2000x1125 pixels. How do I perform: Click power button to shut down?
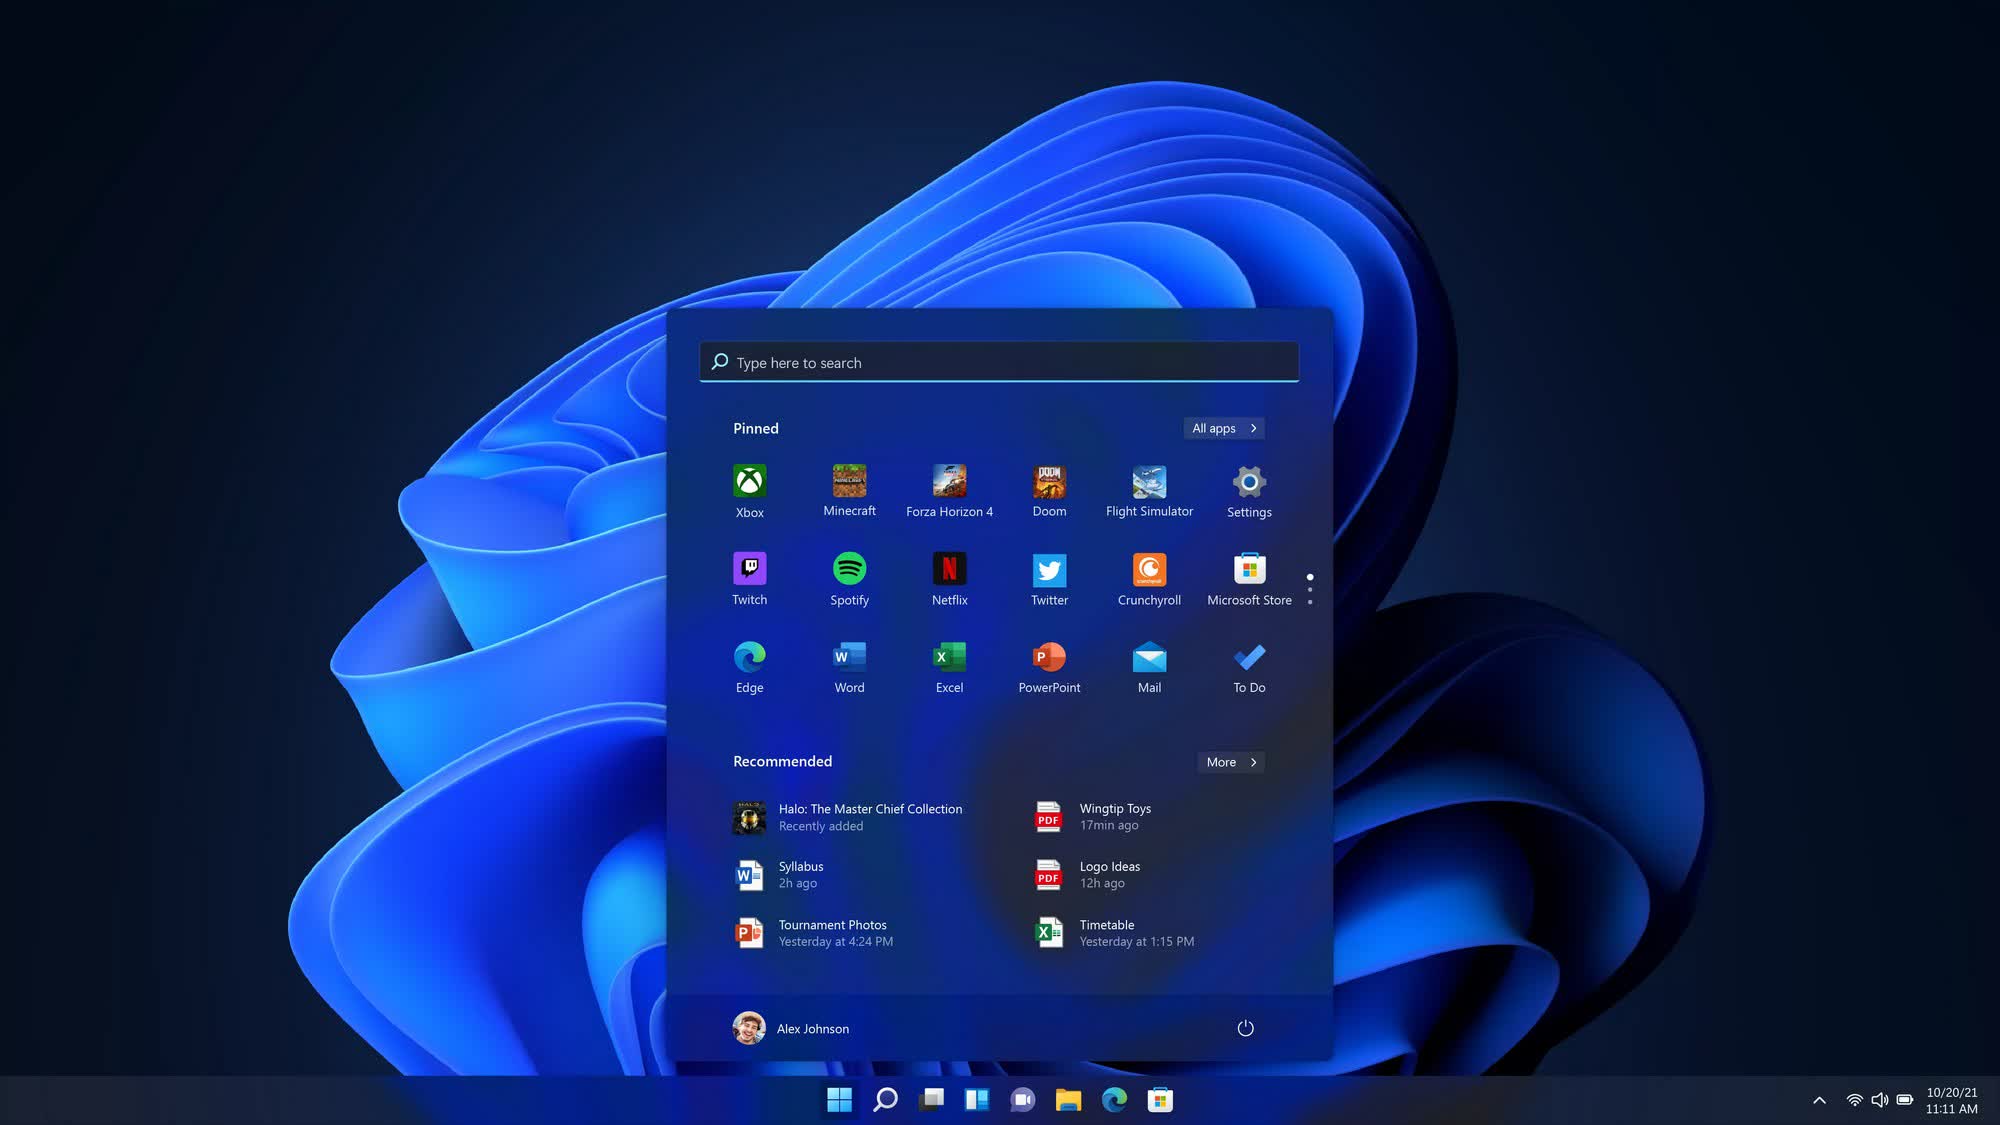point(1245,1027)
